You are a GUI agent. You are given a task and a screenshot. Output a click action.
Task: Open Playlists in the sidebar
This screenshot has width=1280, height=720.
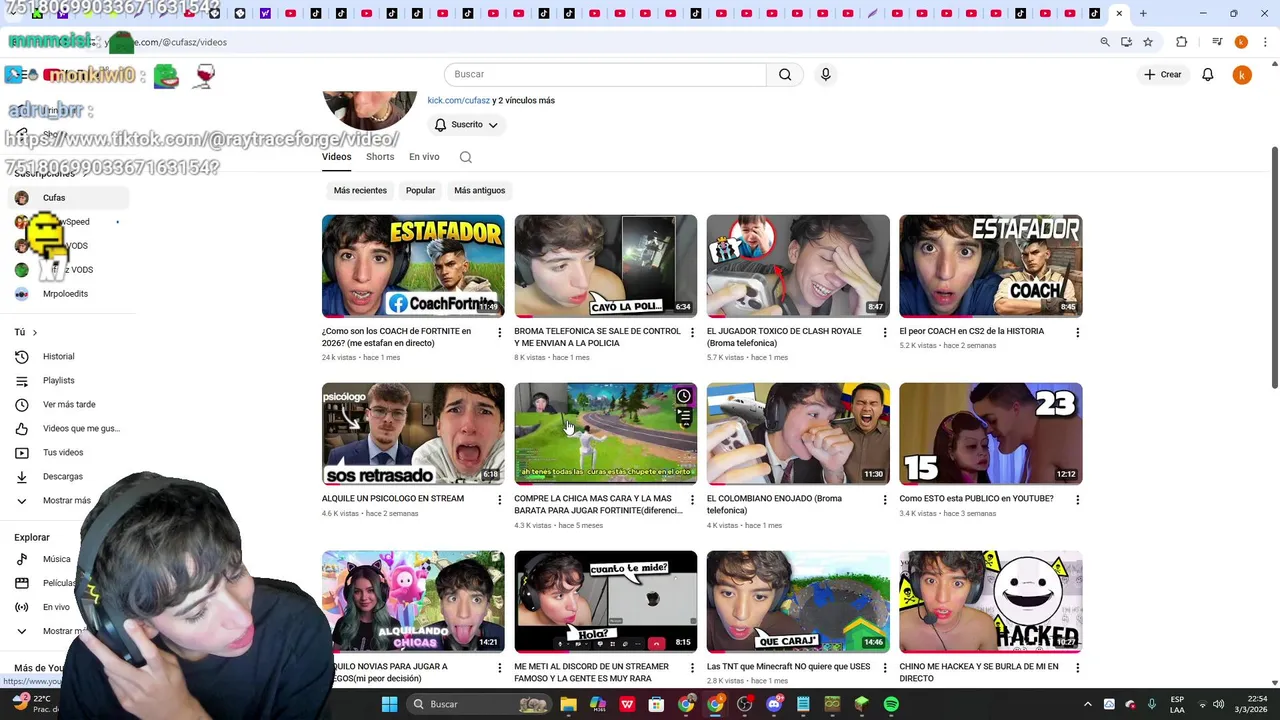pyautogui.click(x=66, y=380)
